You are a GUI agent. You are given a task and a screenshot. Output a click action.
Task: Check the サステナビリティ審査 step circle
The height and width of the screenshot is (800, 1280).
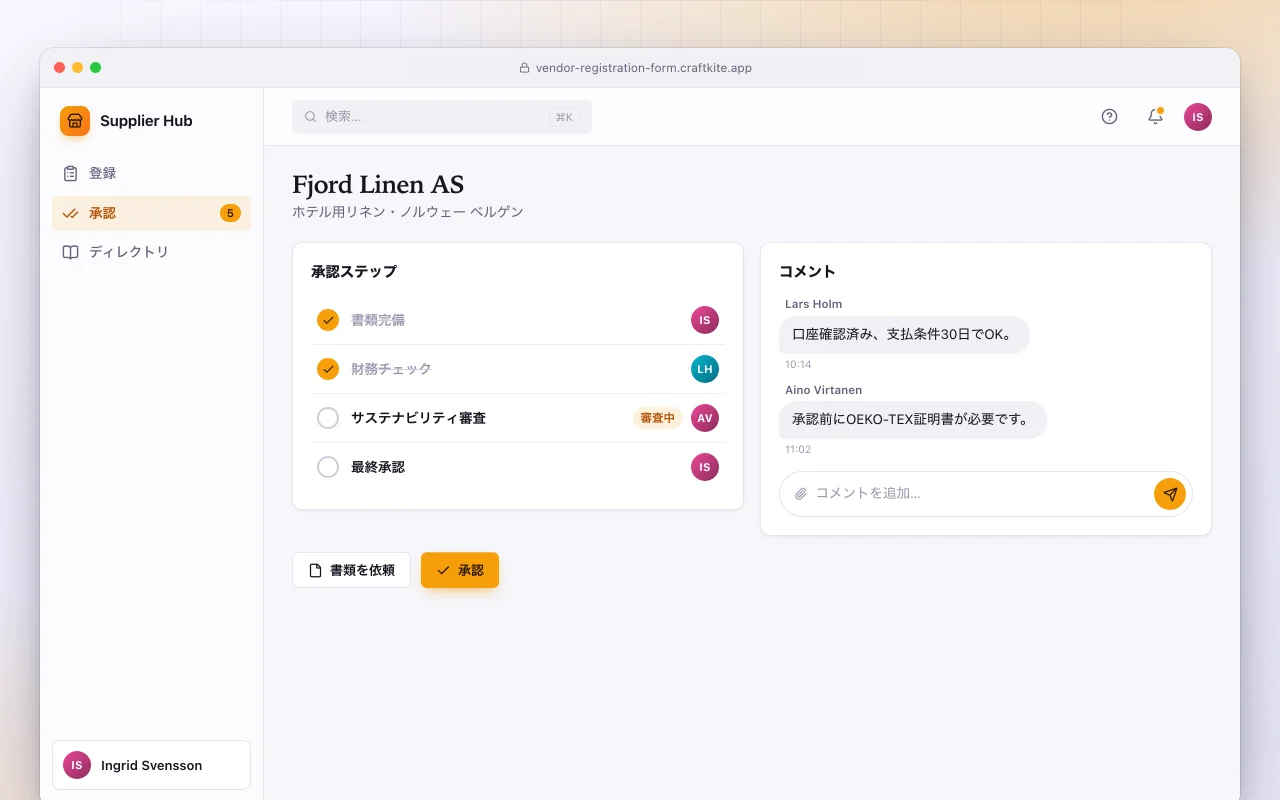tap(328, 418)
